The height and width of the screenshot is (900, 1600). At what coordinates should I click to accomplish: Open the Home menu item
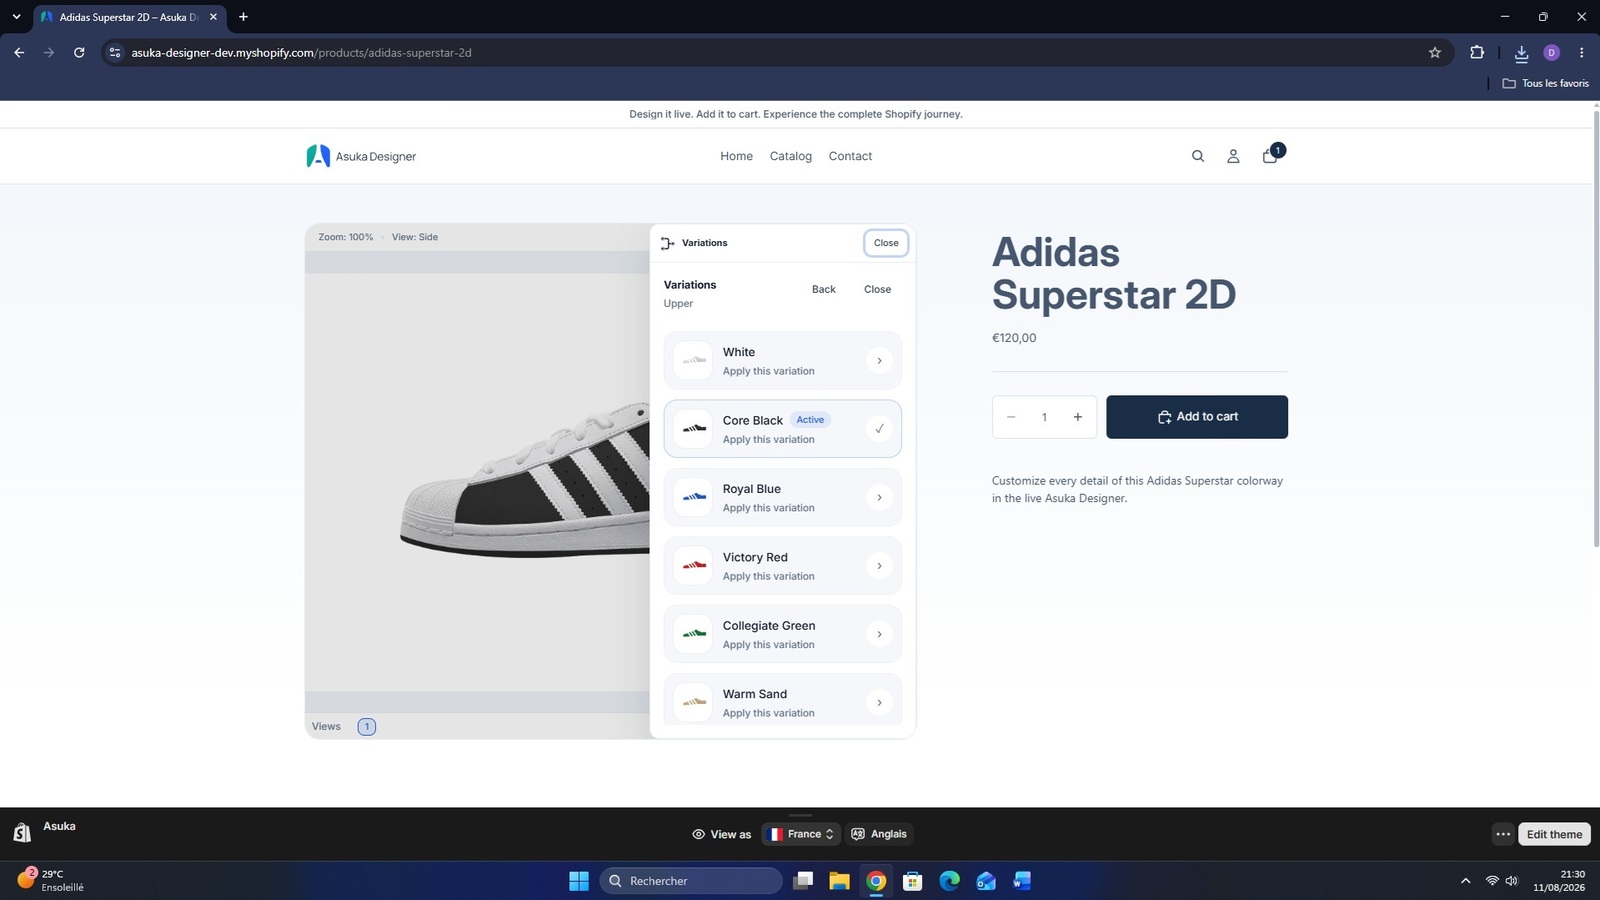[x=736, y=156]
